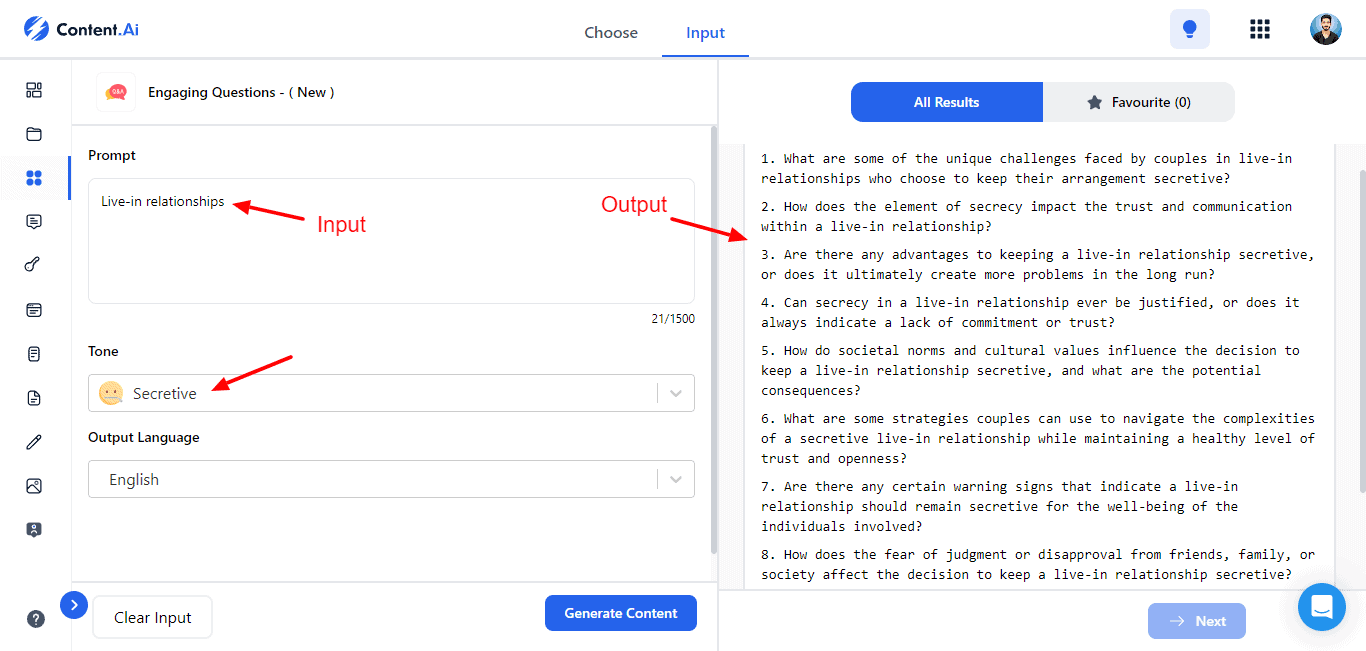Viewport: 1366px width, 651px height.
Task: Open the apps grid menu icon
Action: (x=1260, y=30)
